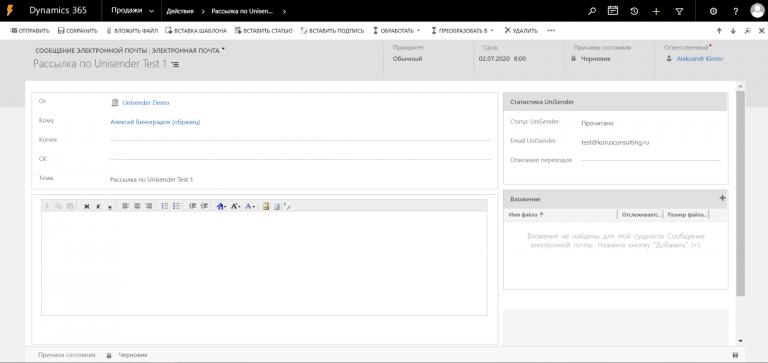Open the more commands ellipsis menu
This screenshot has width=768, height=363.
(551, 30)
